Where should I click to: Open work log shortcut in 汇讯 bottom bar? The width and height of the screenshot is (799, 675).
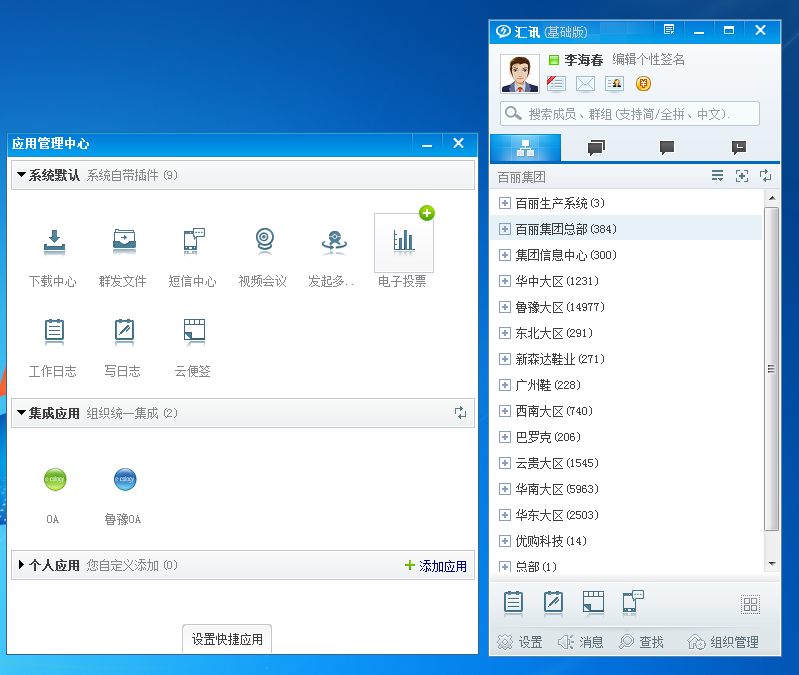(x=513, y=603)
